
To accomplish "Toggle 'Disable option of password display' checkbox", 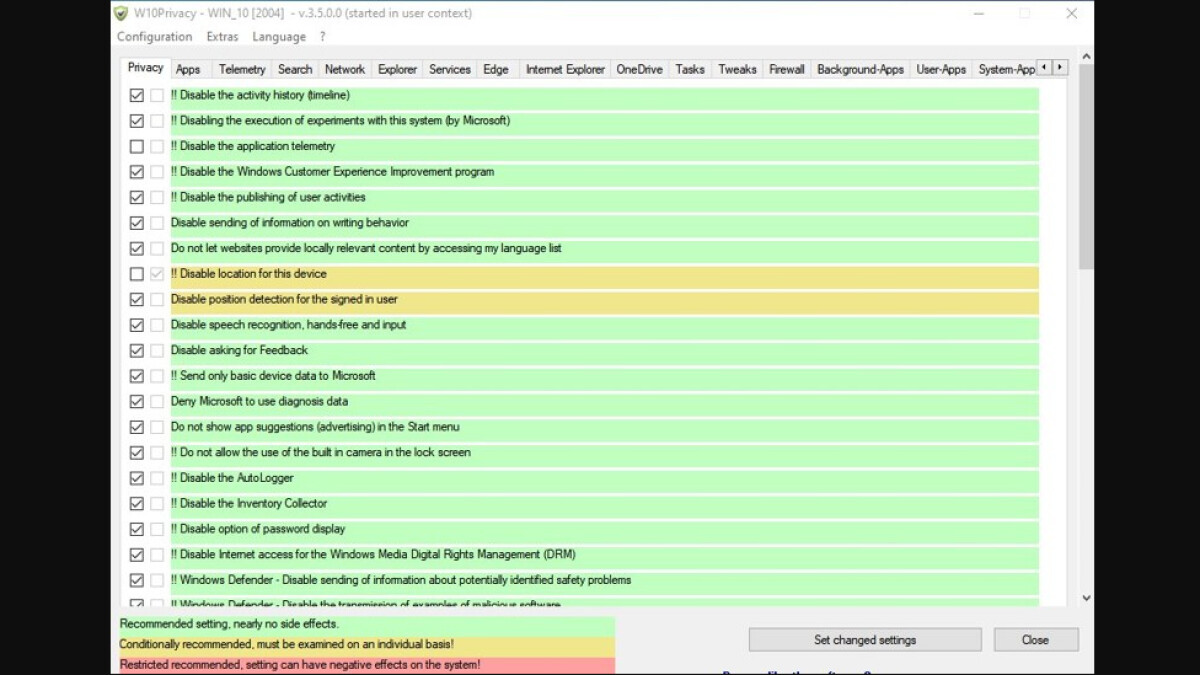I will 137,529.
